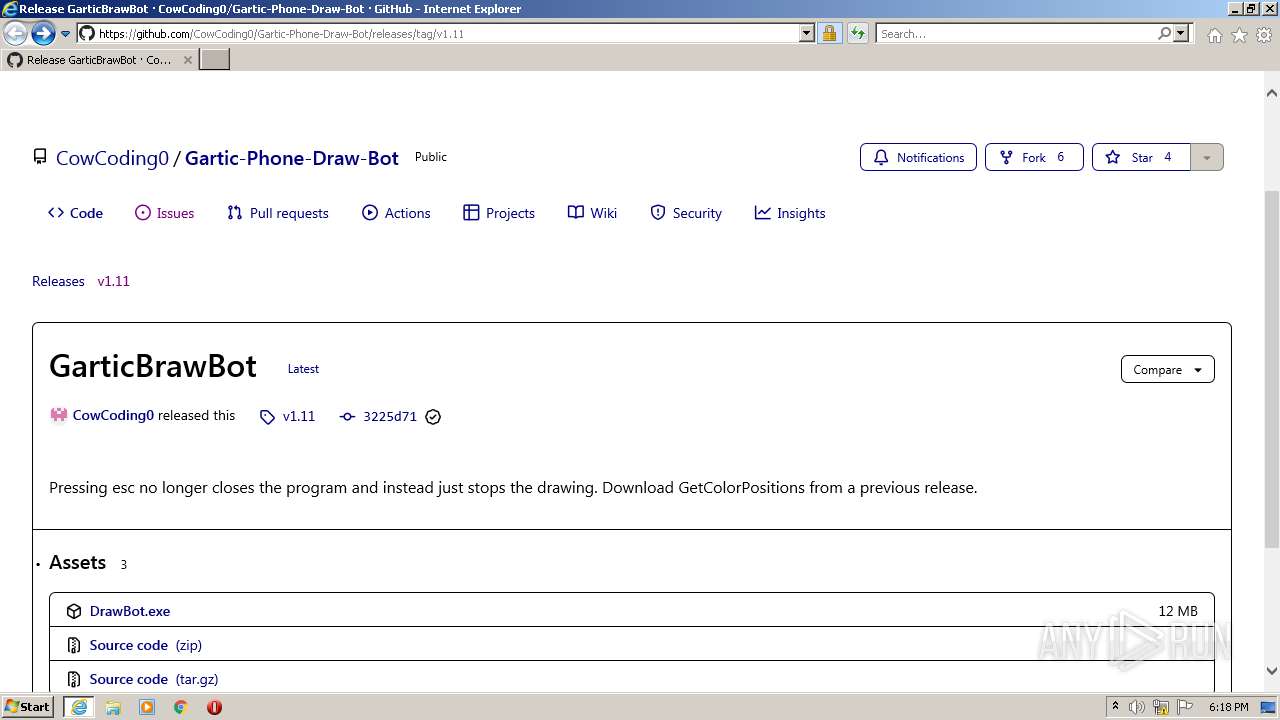Open the volume speaker tray icon
This screenshot has height=720, width=1280.
click(1137, 707)
